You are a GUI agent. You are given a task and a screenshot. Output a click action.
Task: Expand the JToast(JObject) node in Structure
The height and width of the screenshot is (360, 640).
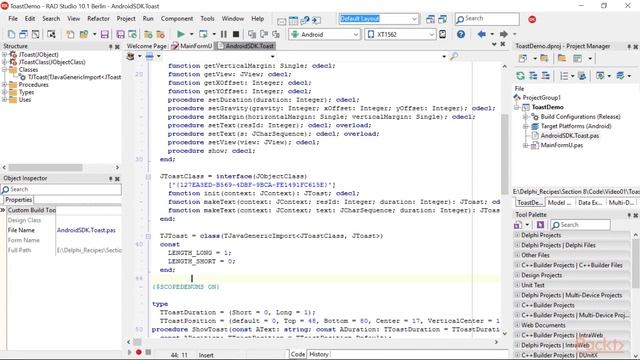4,54
